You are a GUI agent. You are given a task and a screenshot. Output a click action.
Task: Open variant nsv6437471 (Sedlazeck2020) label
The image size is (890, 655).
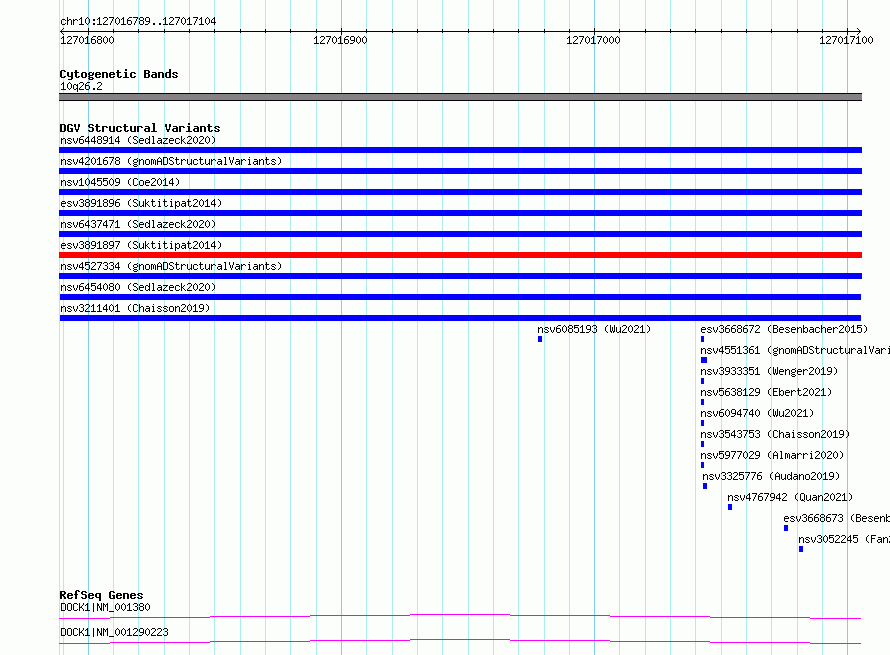coord(138,224)
